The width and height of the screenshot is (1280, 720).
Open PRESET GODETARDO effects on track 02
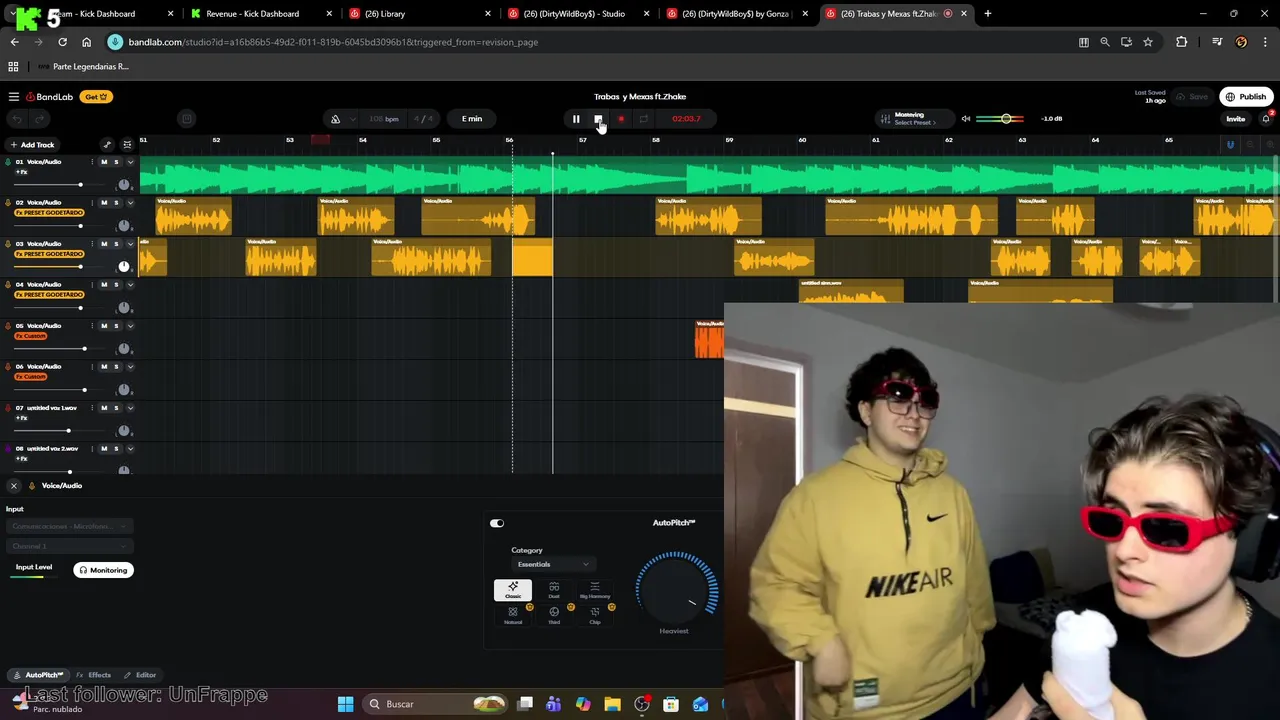[x=49, y=213]
